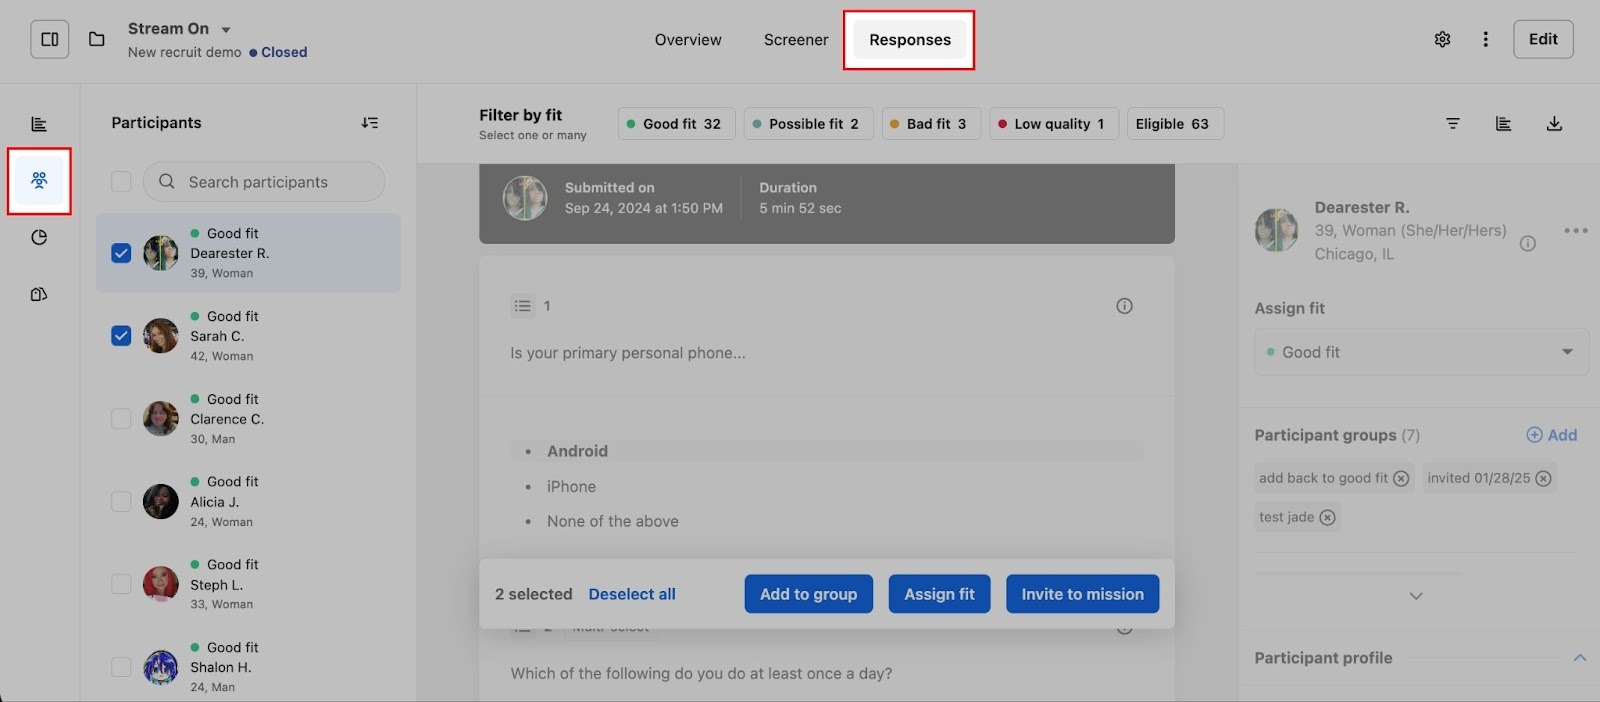Open the settings gear icon

[1442, 40]
